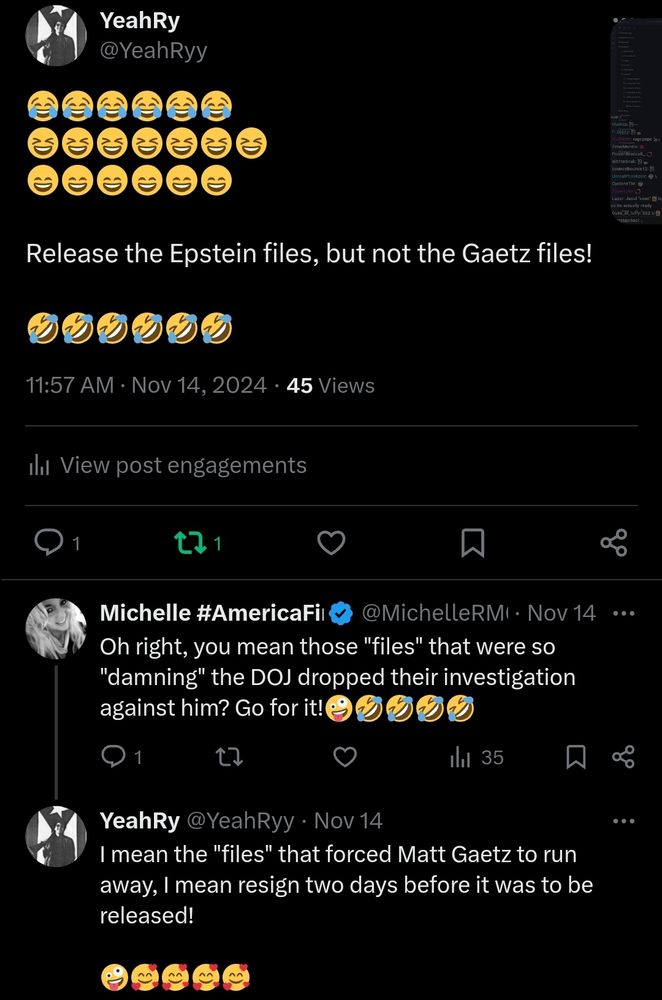The image size is (662, 1000).
Task: Like Michelle's reply
Action: pos(344,757)
